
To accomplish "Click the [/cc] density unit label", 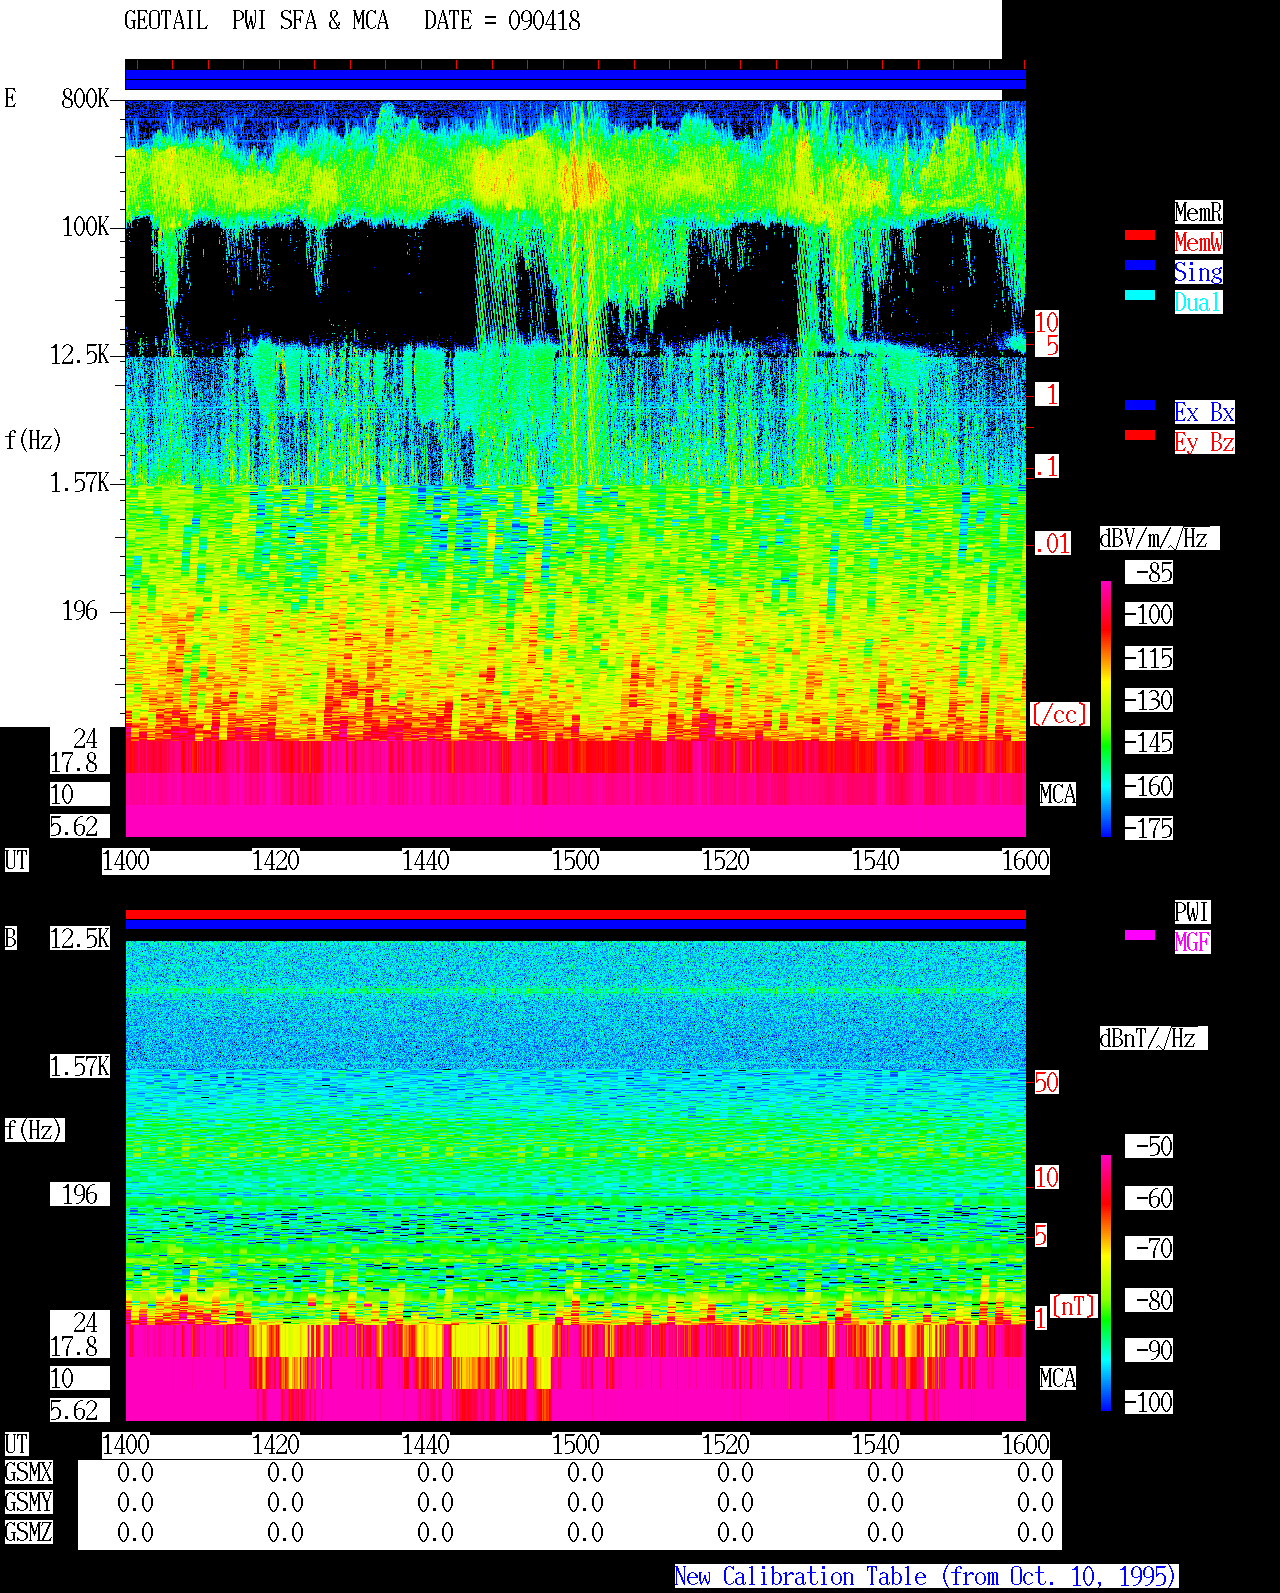I will pyautogui.click(x=1059, y=714).
